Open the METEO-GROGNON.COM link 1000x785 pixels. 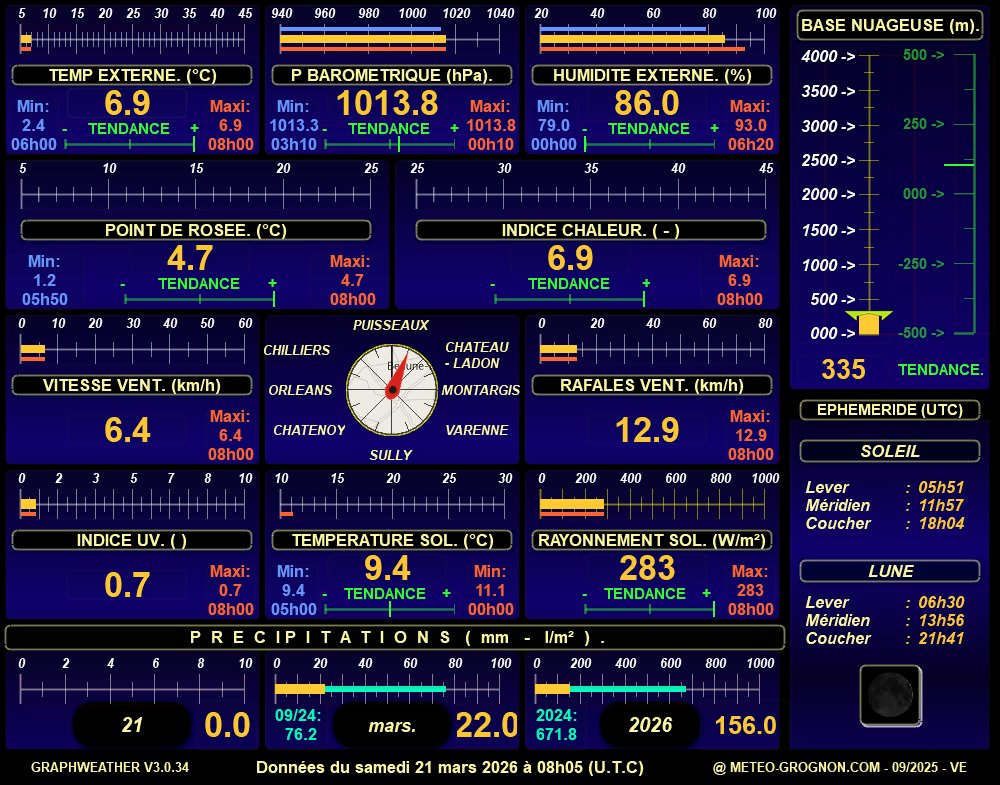(839, 768)
